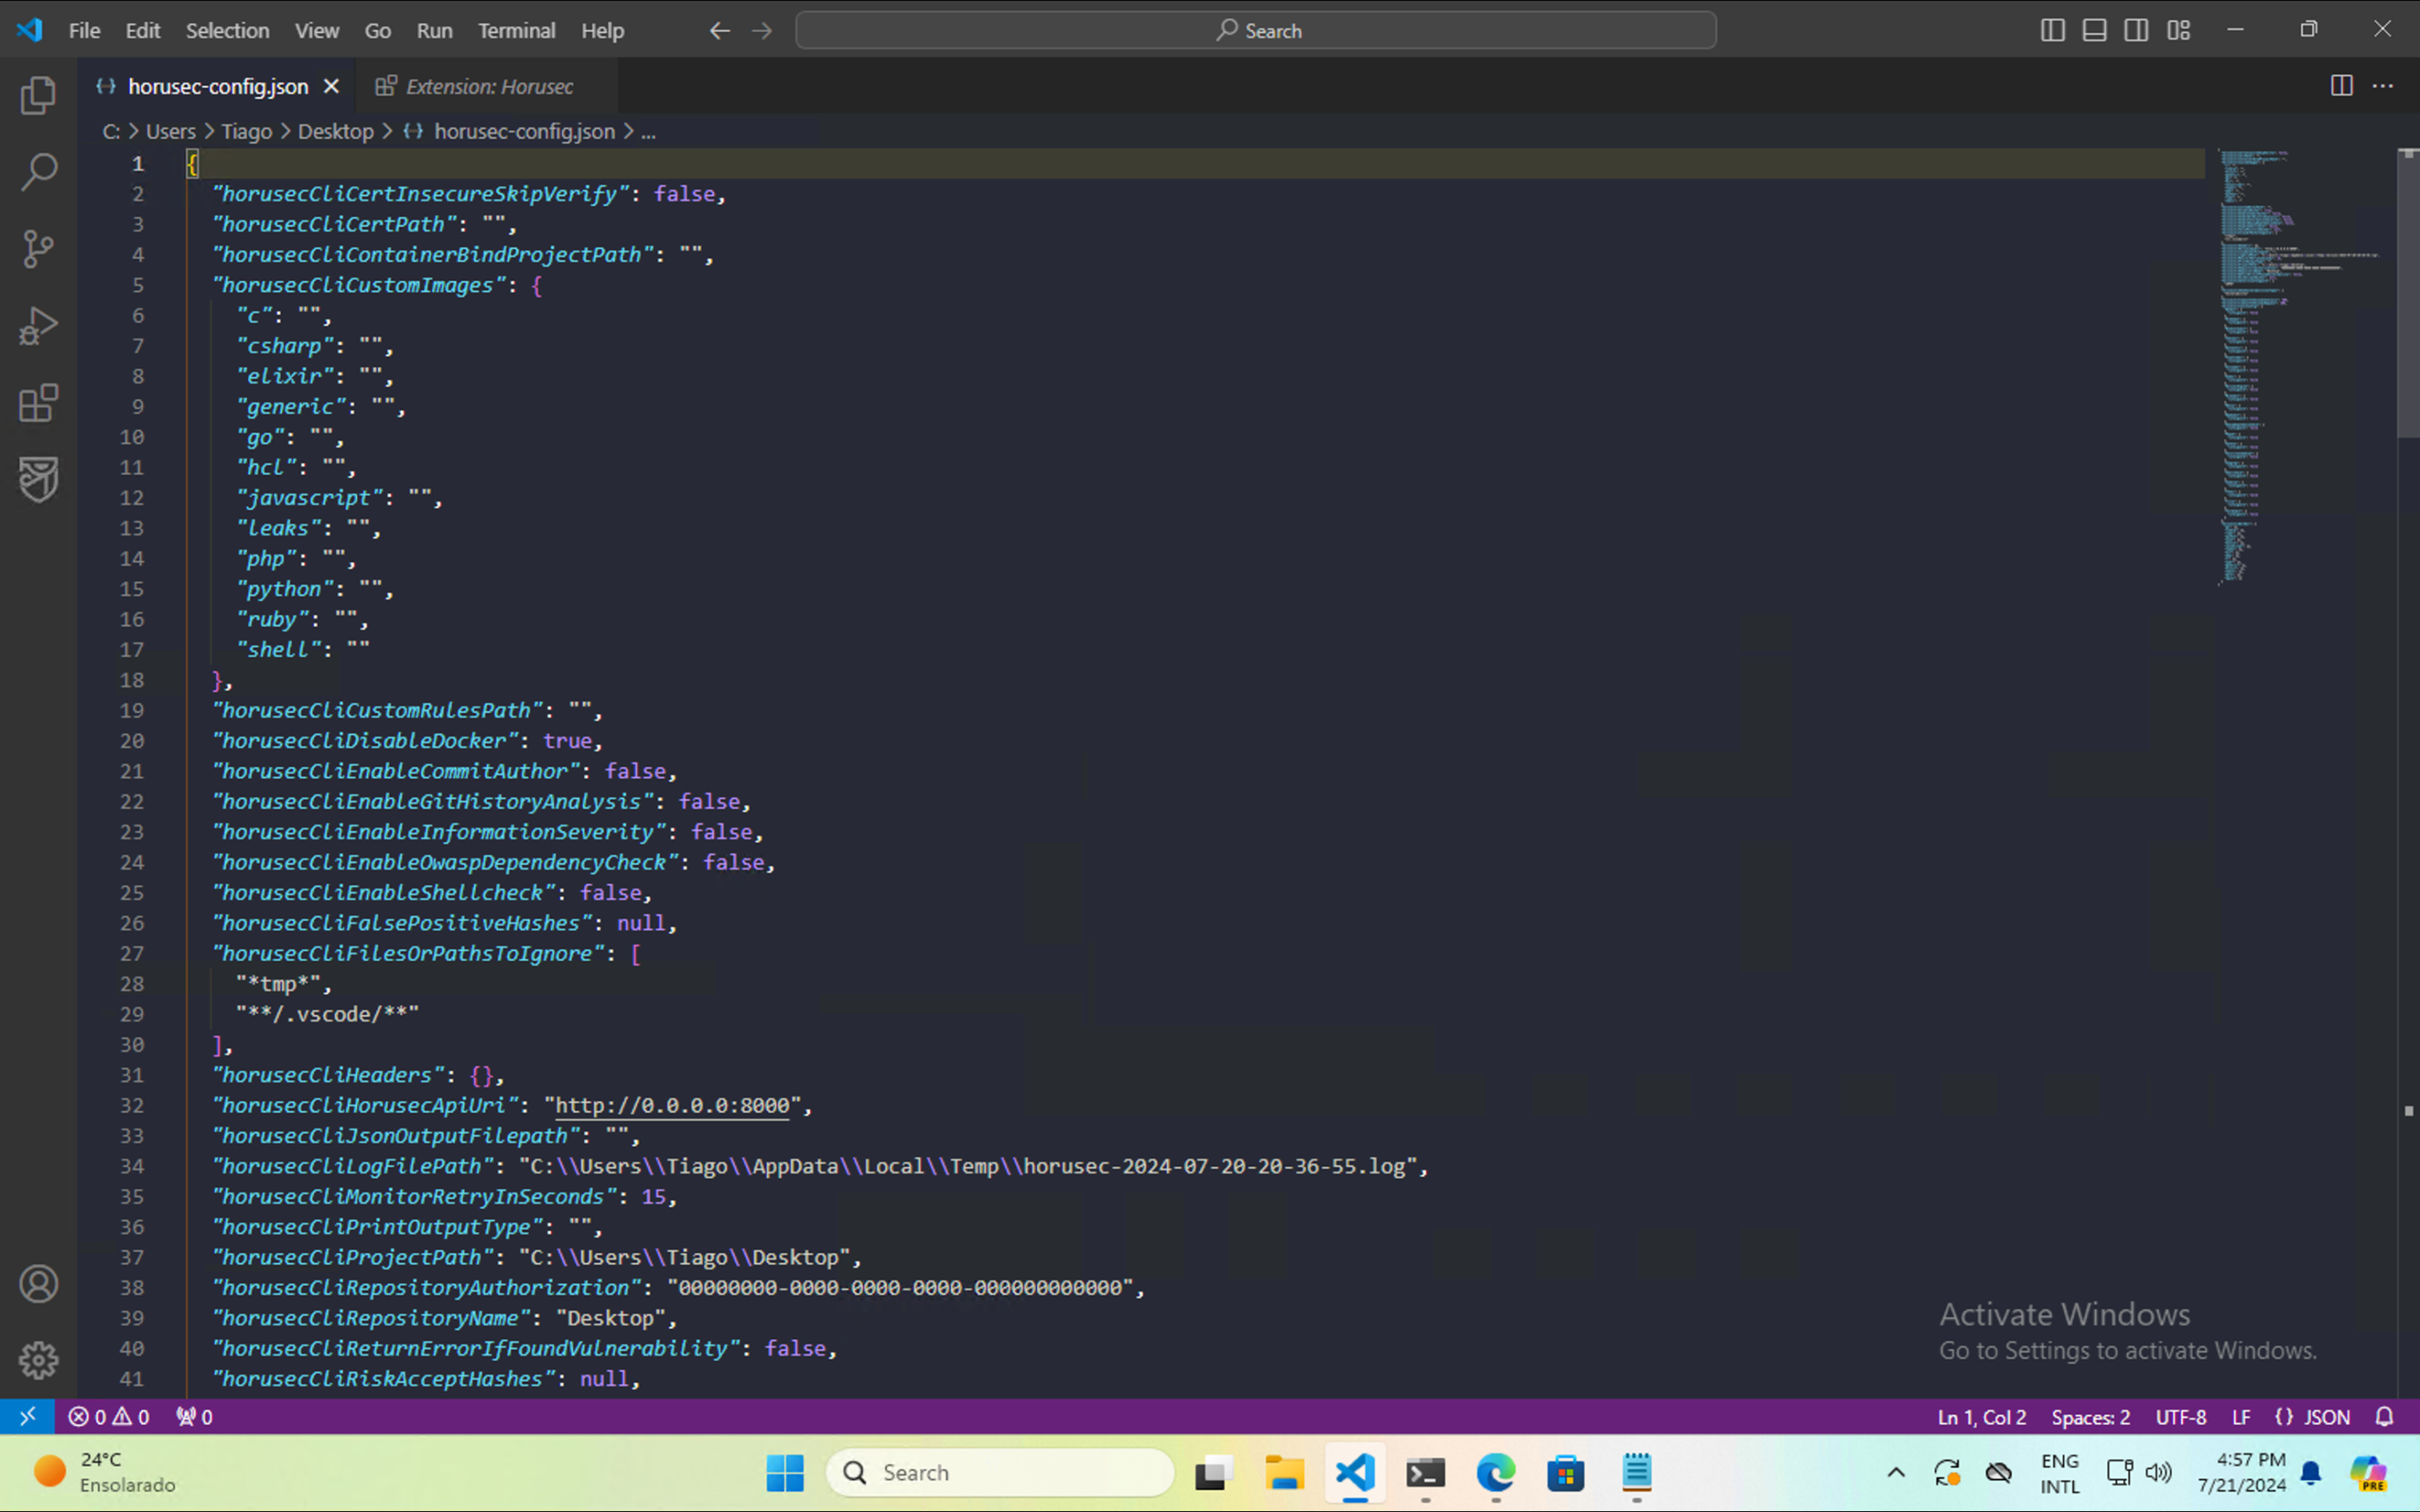Click Users in the breadcrumb path
2420x1512 pixels.
[x=171, y=131]
